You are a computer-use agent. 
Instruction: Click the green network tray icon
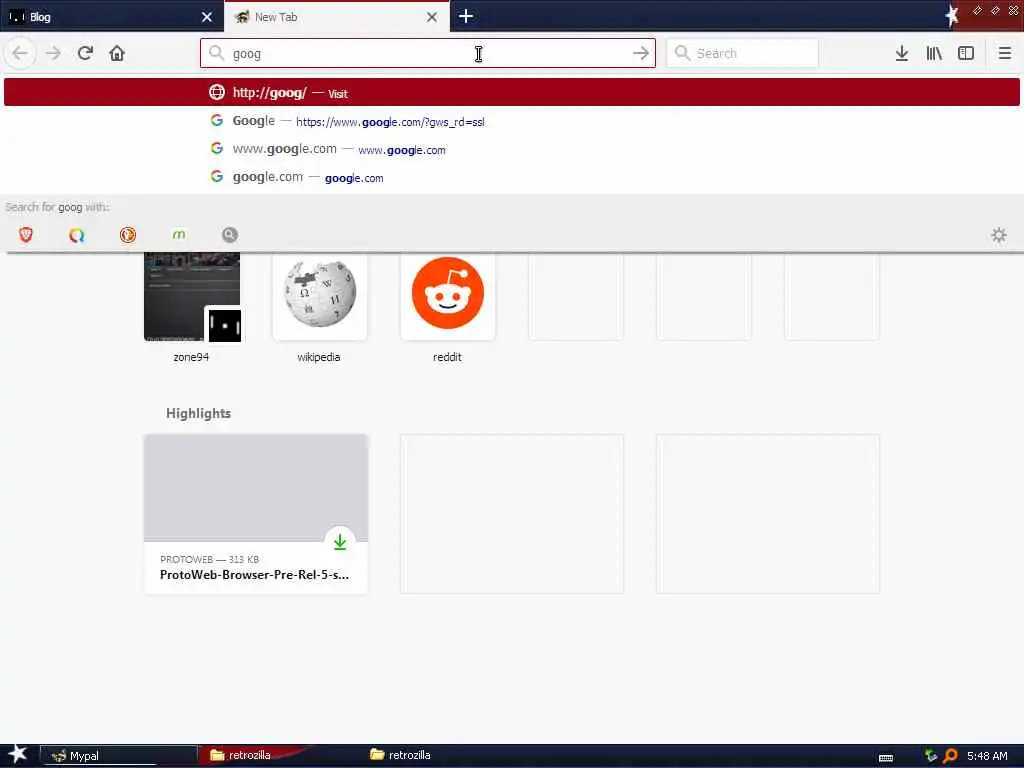(931, 756)
